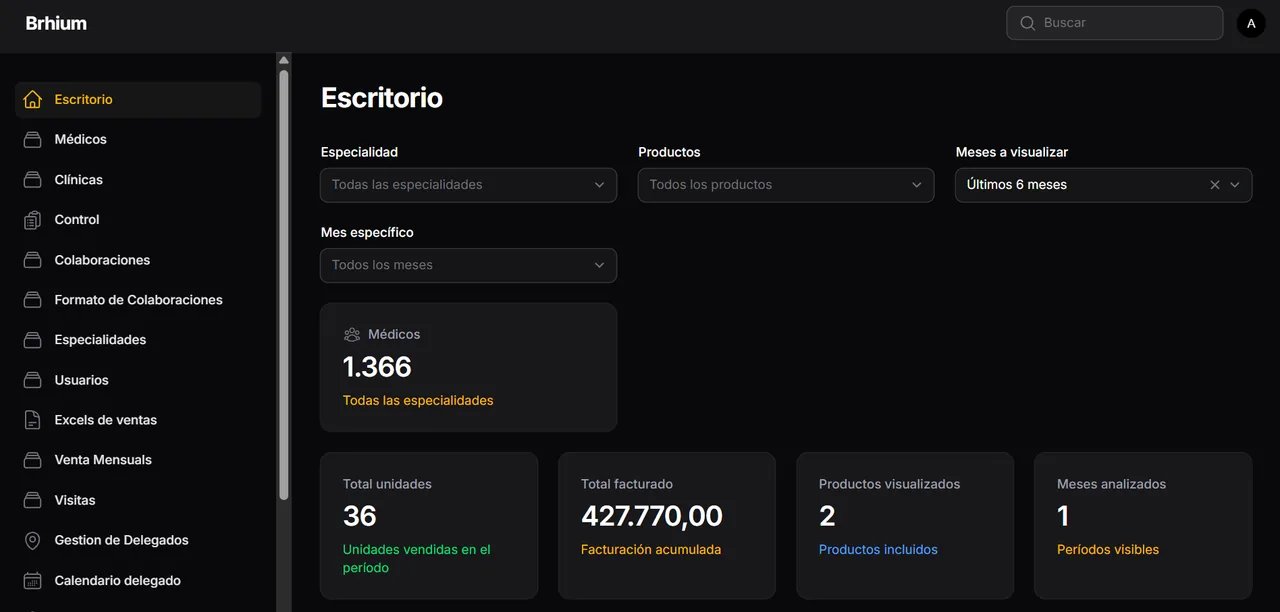
Task: Open Formato de Colaboraciones menu item
Action: point(138,300)
